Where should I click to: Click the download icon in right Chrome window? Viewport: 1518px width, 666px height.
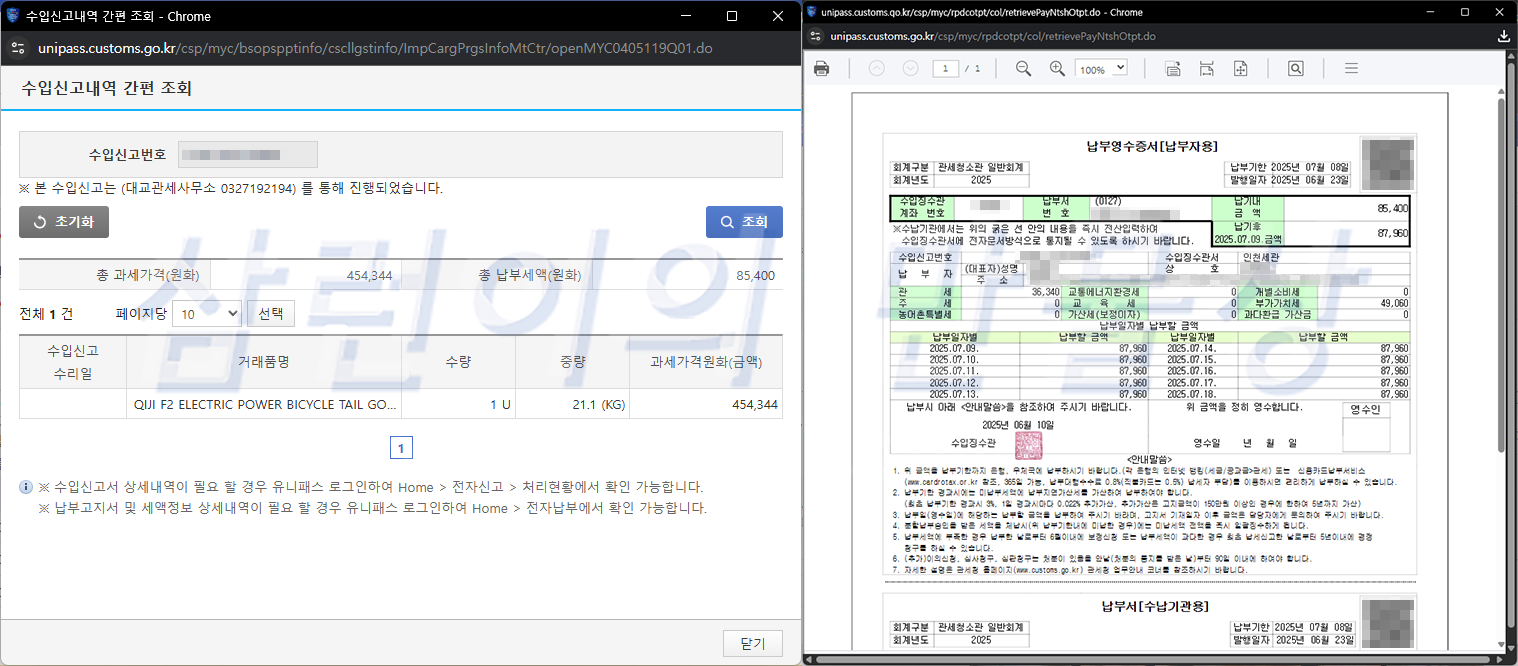(1504, 36)
